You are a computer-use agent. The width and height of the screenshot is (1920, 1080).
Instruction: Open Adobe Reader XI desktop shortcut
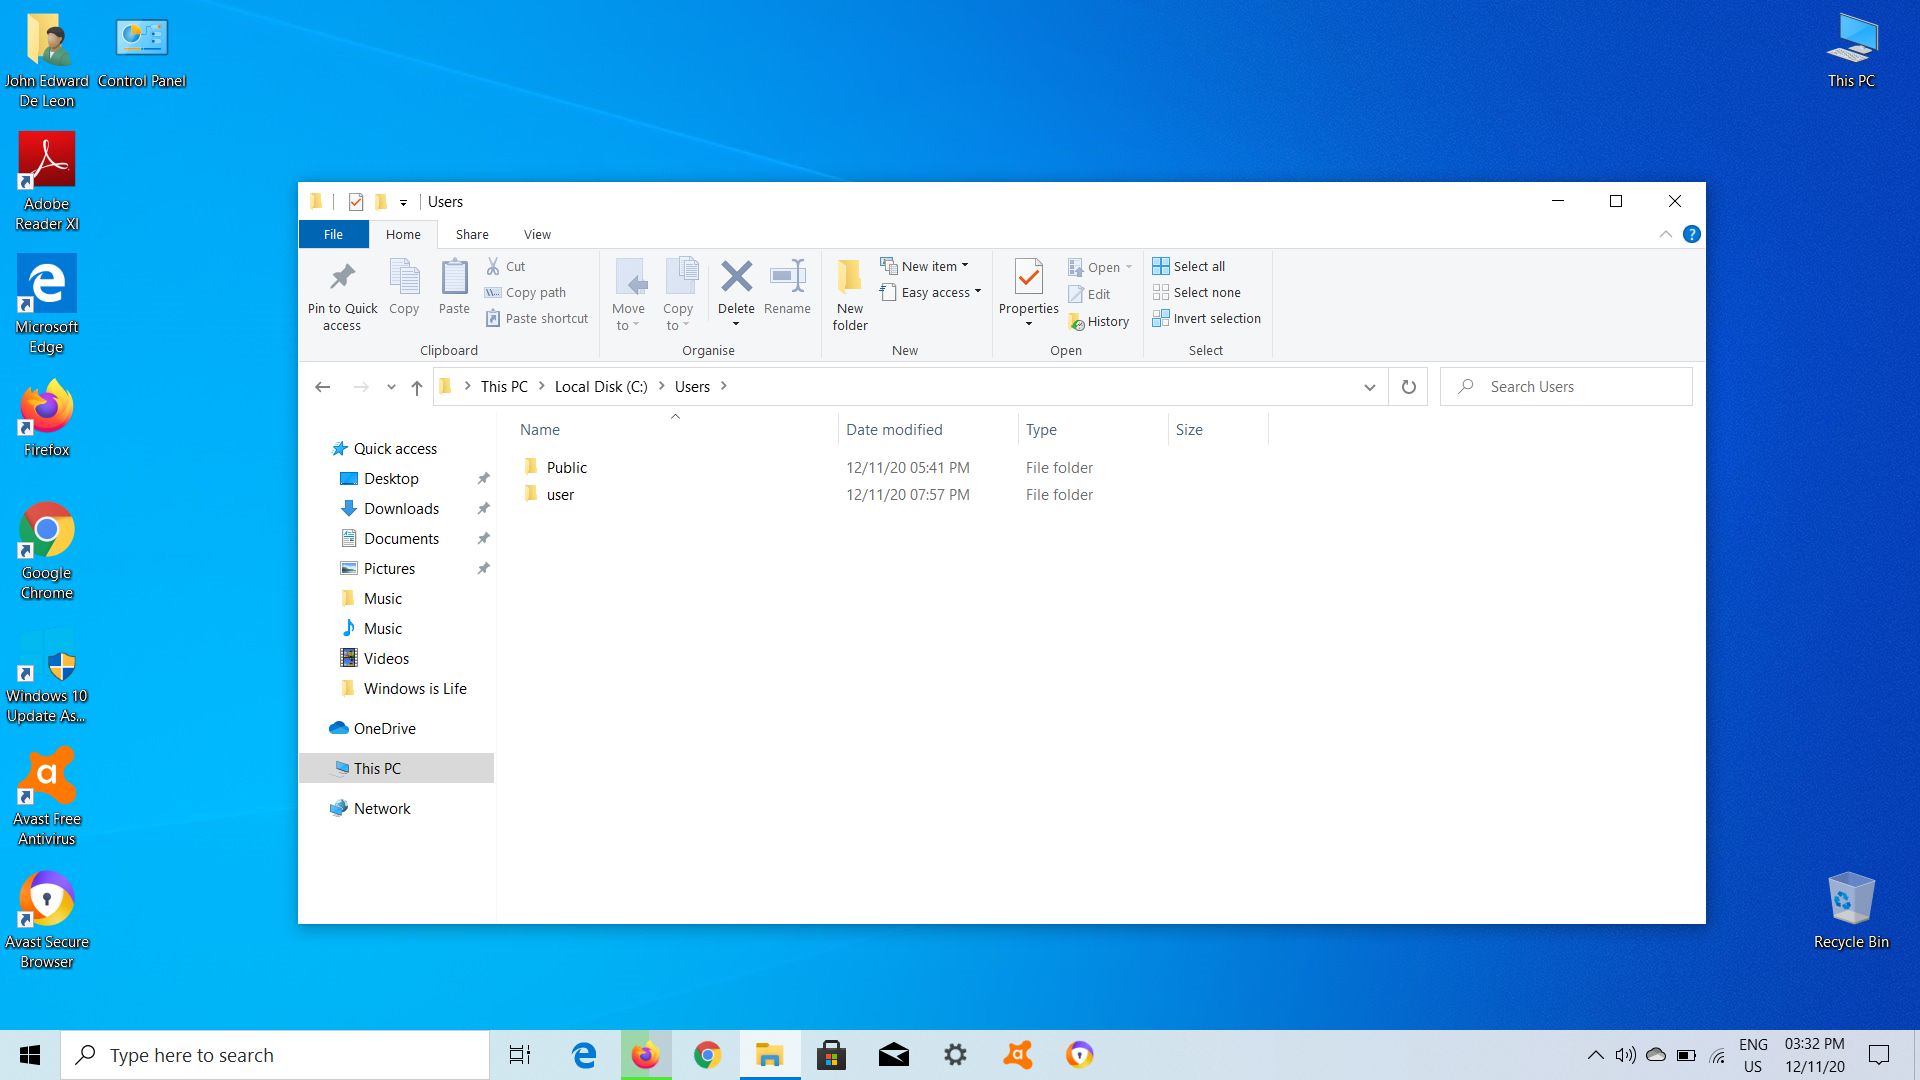[47, 182]
